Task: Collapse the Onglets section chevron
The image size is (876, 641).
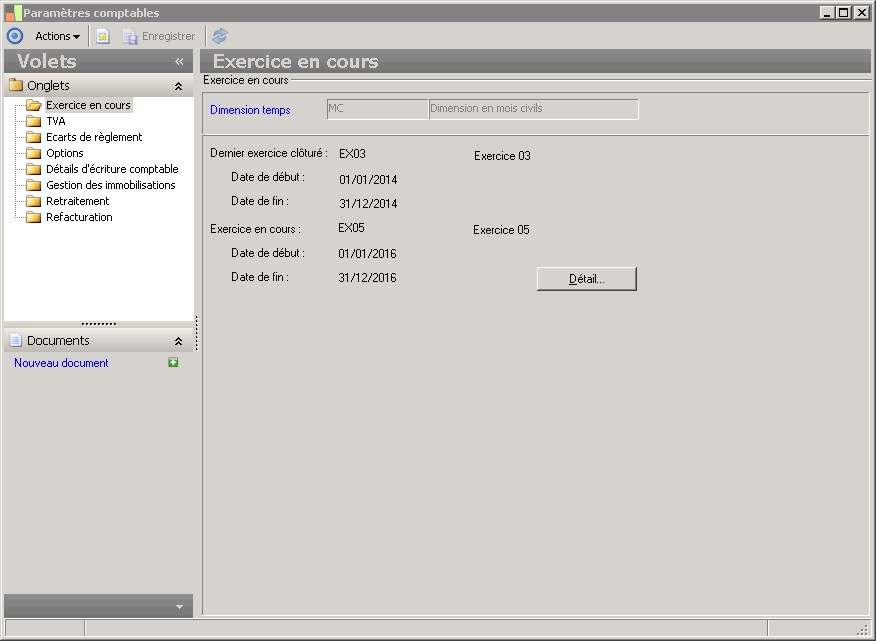Action: 178,87
